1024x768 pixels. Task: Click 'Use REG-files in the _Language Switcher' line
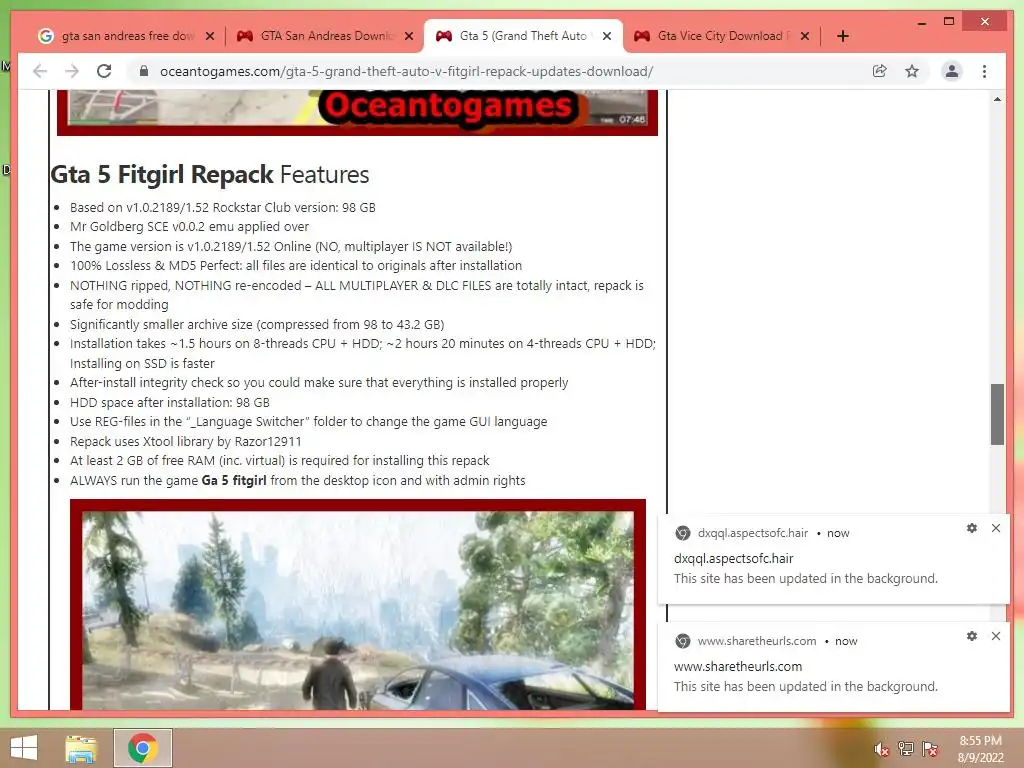tap(309, 422)
